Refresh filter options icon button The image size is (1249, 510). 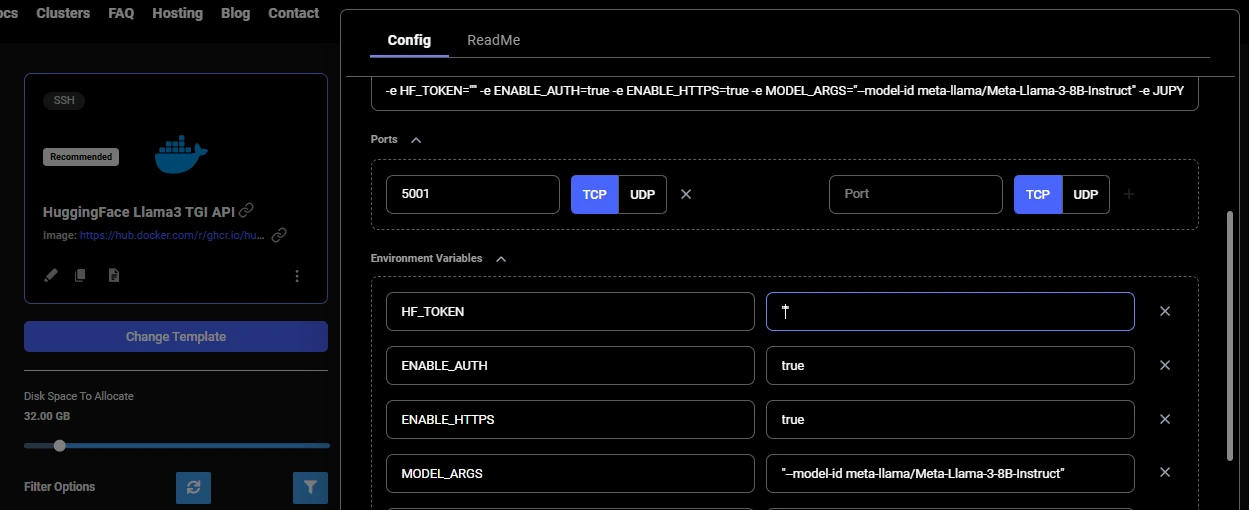pyautogui.click(x=193, y=487)
